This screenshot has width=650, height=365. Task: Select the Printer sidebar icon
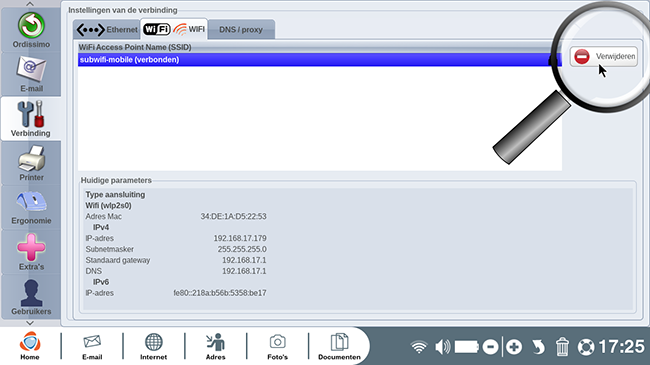point(31,163)
